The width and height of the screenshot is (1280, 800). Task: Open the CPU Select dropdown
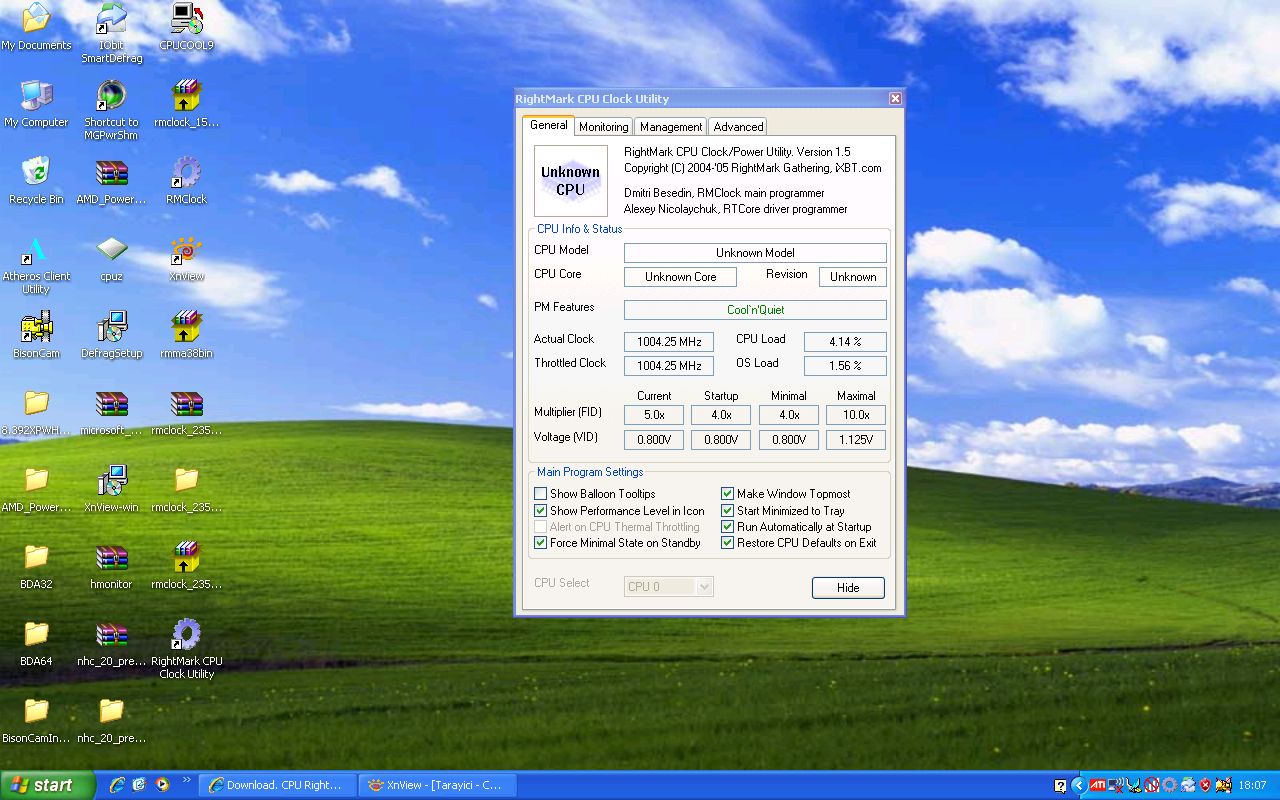[669, 587]
